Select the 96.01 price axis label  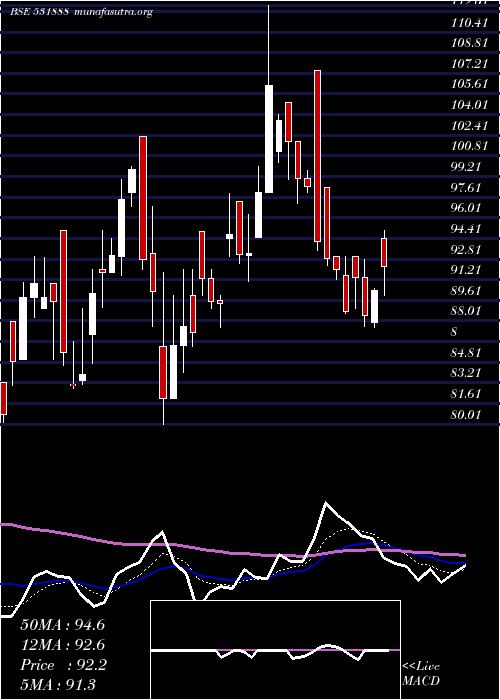[466, 208]
